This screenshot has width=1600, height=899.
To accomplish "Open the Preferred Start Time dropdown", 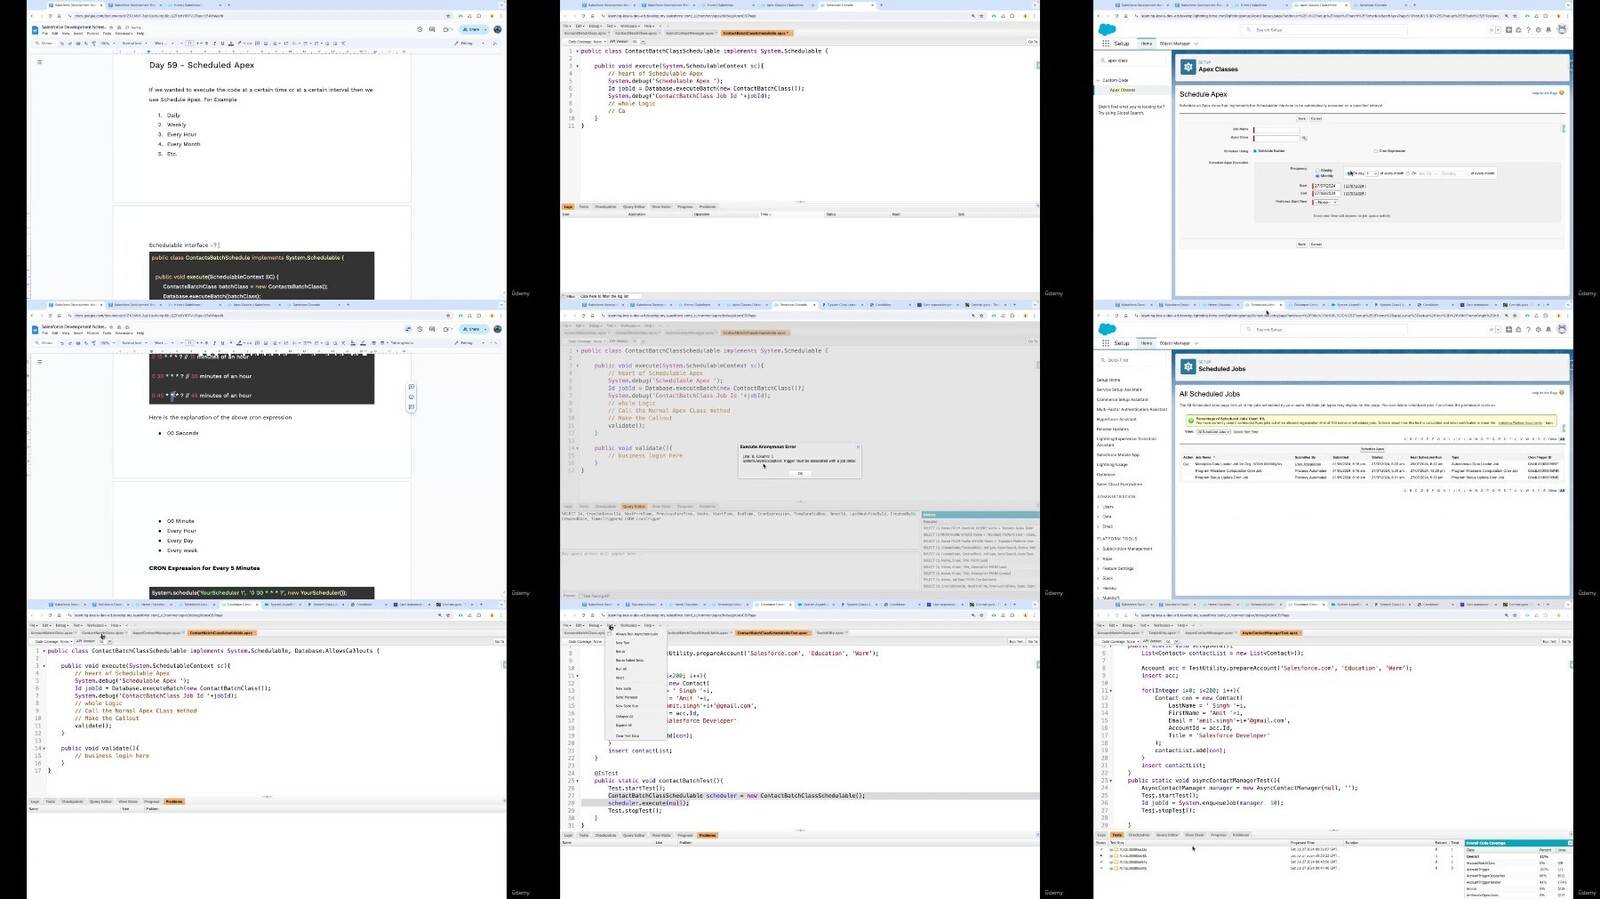I will click(1325, 202).
